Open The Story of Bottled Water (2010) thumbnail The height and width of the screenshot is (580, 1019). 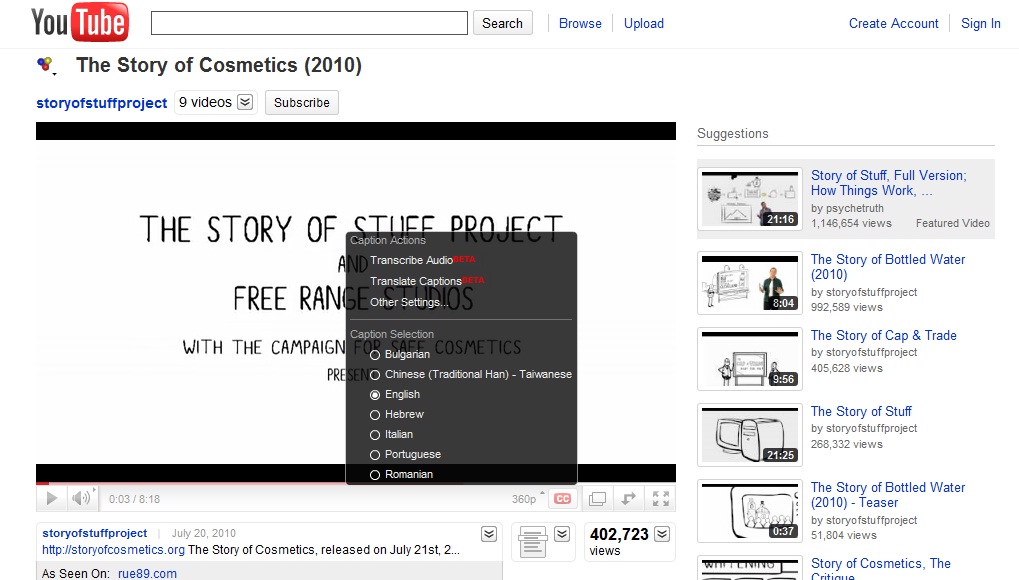750,283
